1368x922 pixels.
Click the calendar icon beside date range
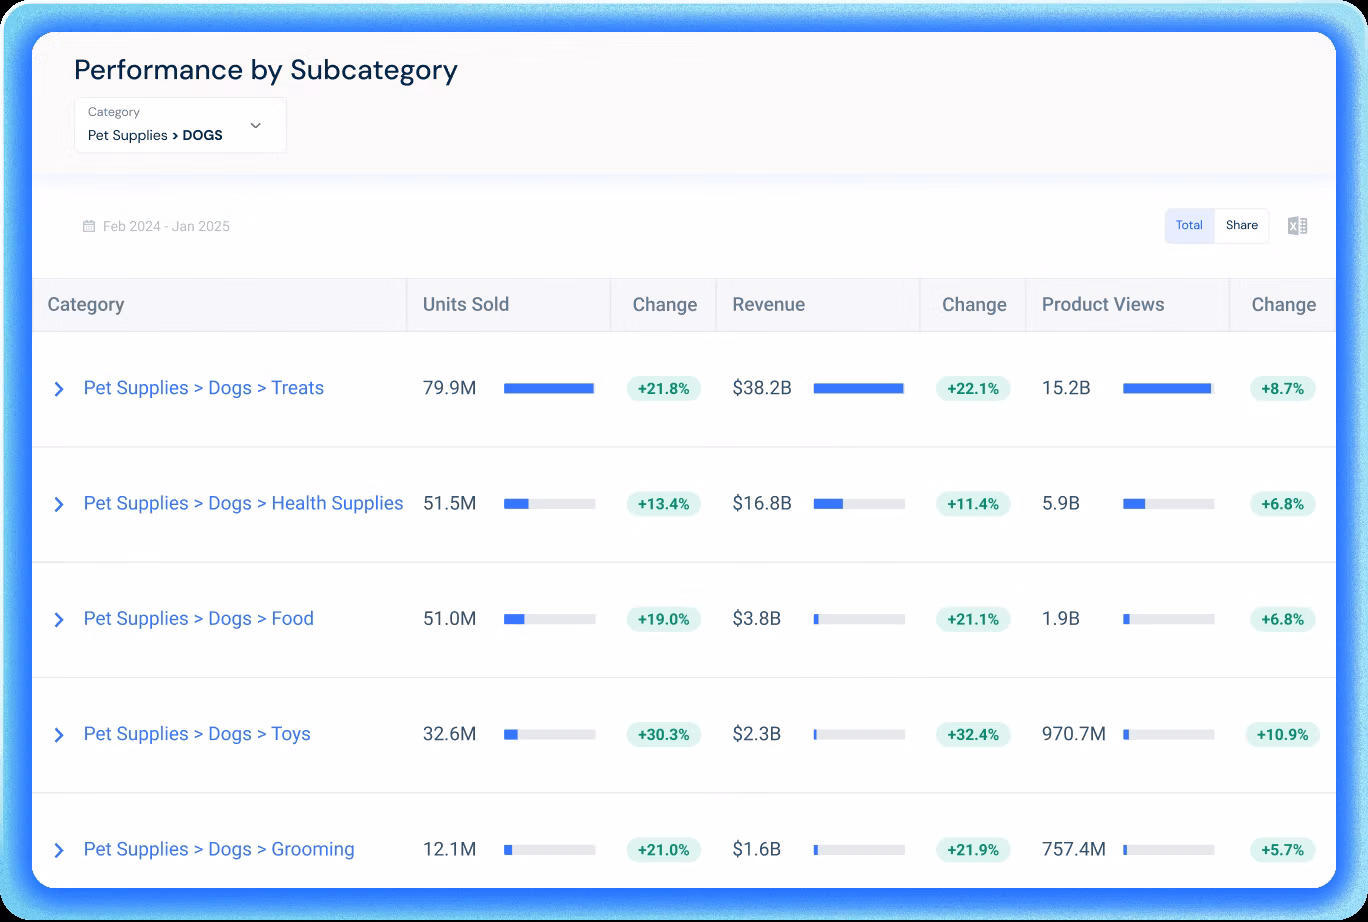point(89,227)
